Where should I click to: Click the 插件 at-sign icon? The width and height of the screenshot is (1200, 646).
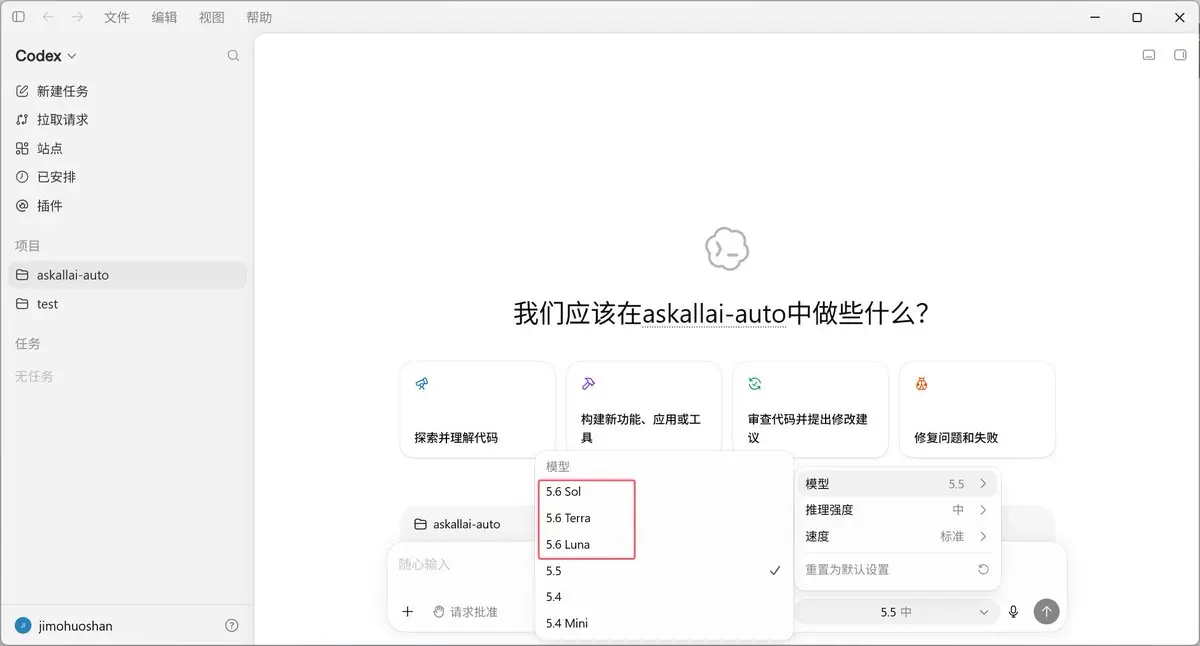coord(22,206)
